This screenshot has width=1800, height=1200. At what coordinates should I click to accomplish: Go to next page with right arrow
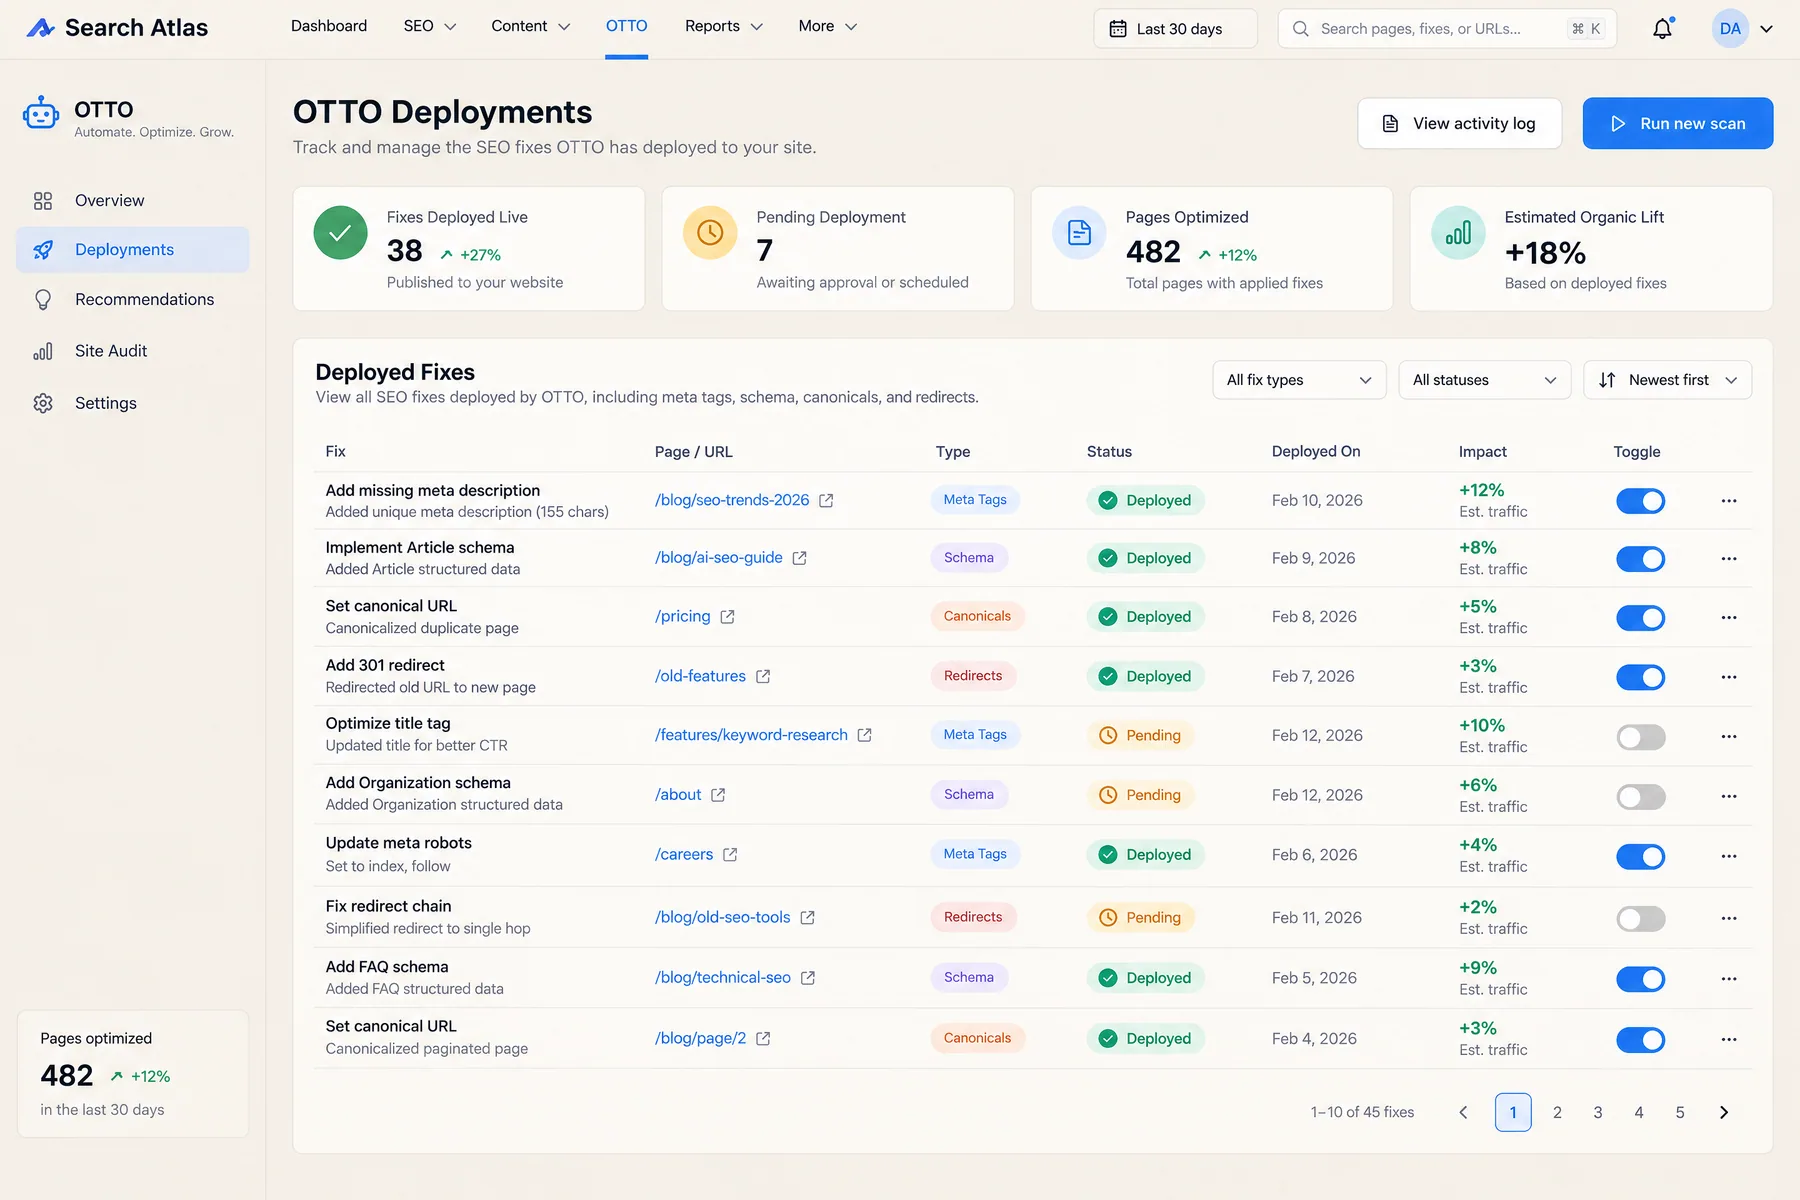1723,1113
